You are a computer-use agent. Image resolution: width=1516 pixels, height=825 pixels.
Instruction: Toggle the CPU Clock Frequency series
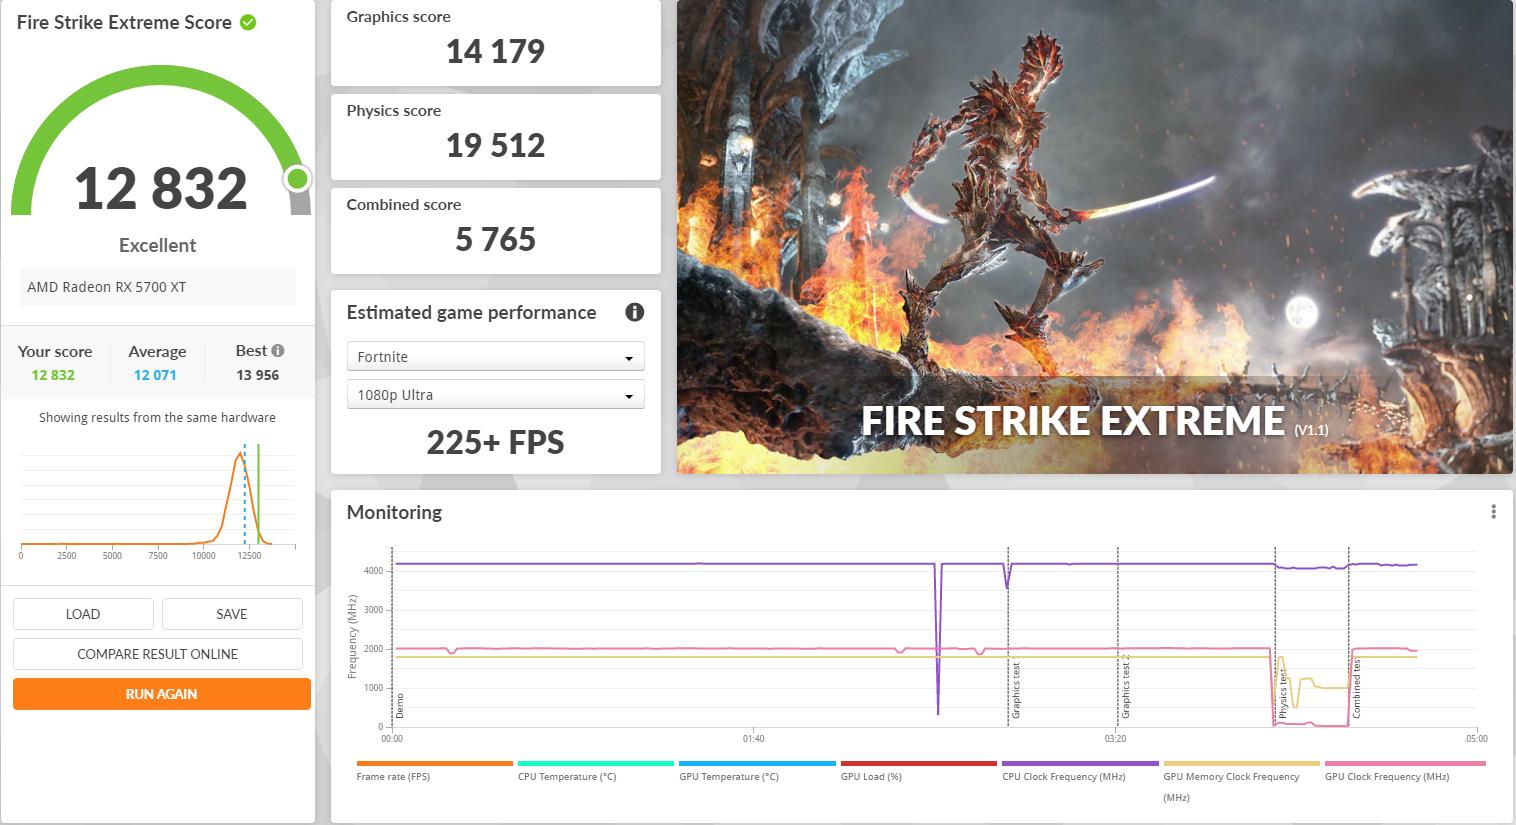pyautogui.click(x=1064, y=776)
